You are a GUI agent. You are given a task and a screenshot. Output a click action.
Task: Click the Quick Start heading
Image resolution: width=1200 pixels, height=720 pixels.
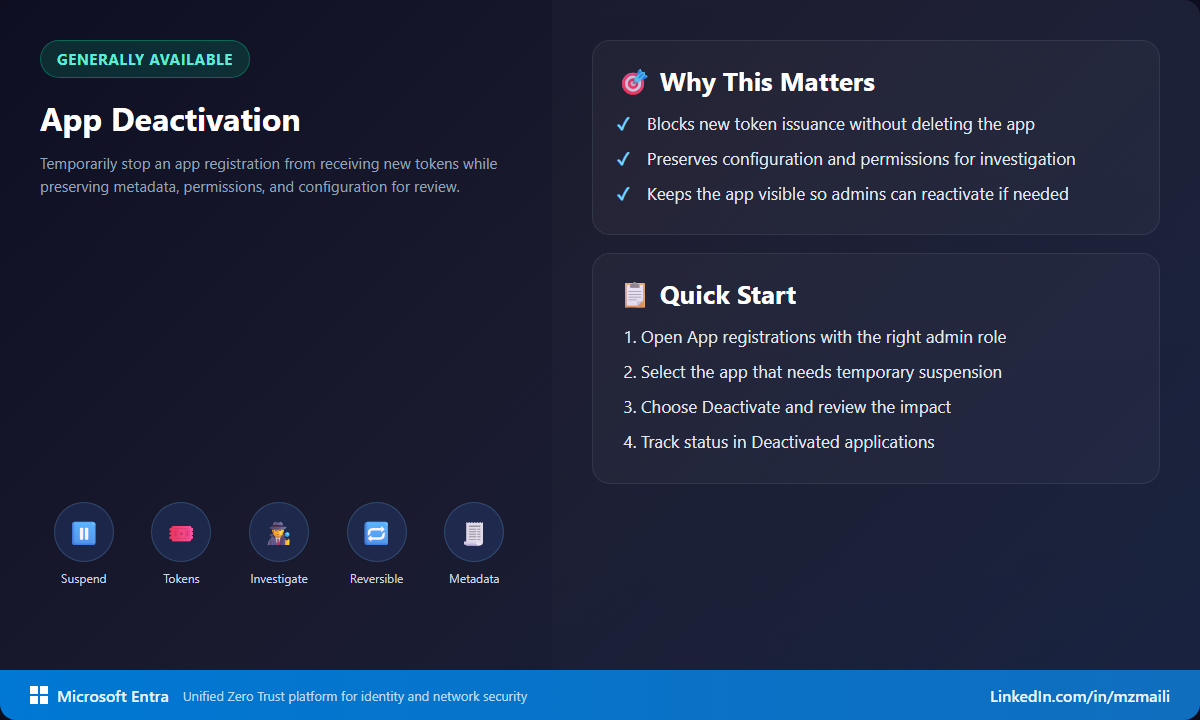click(x=728, y=295)
